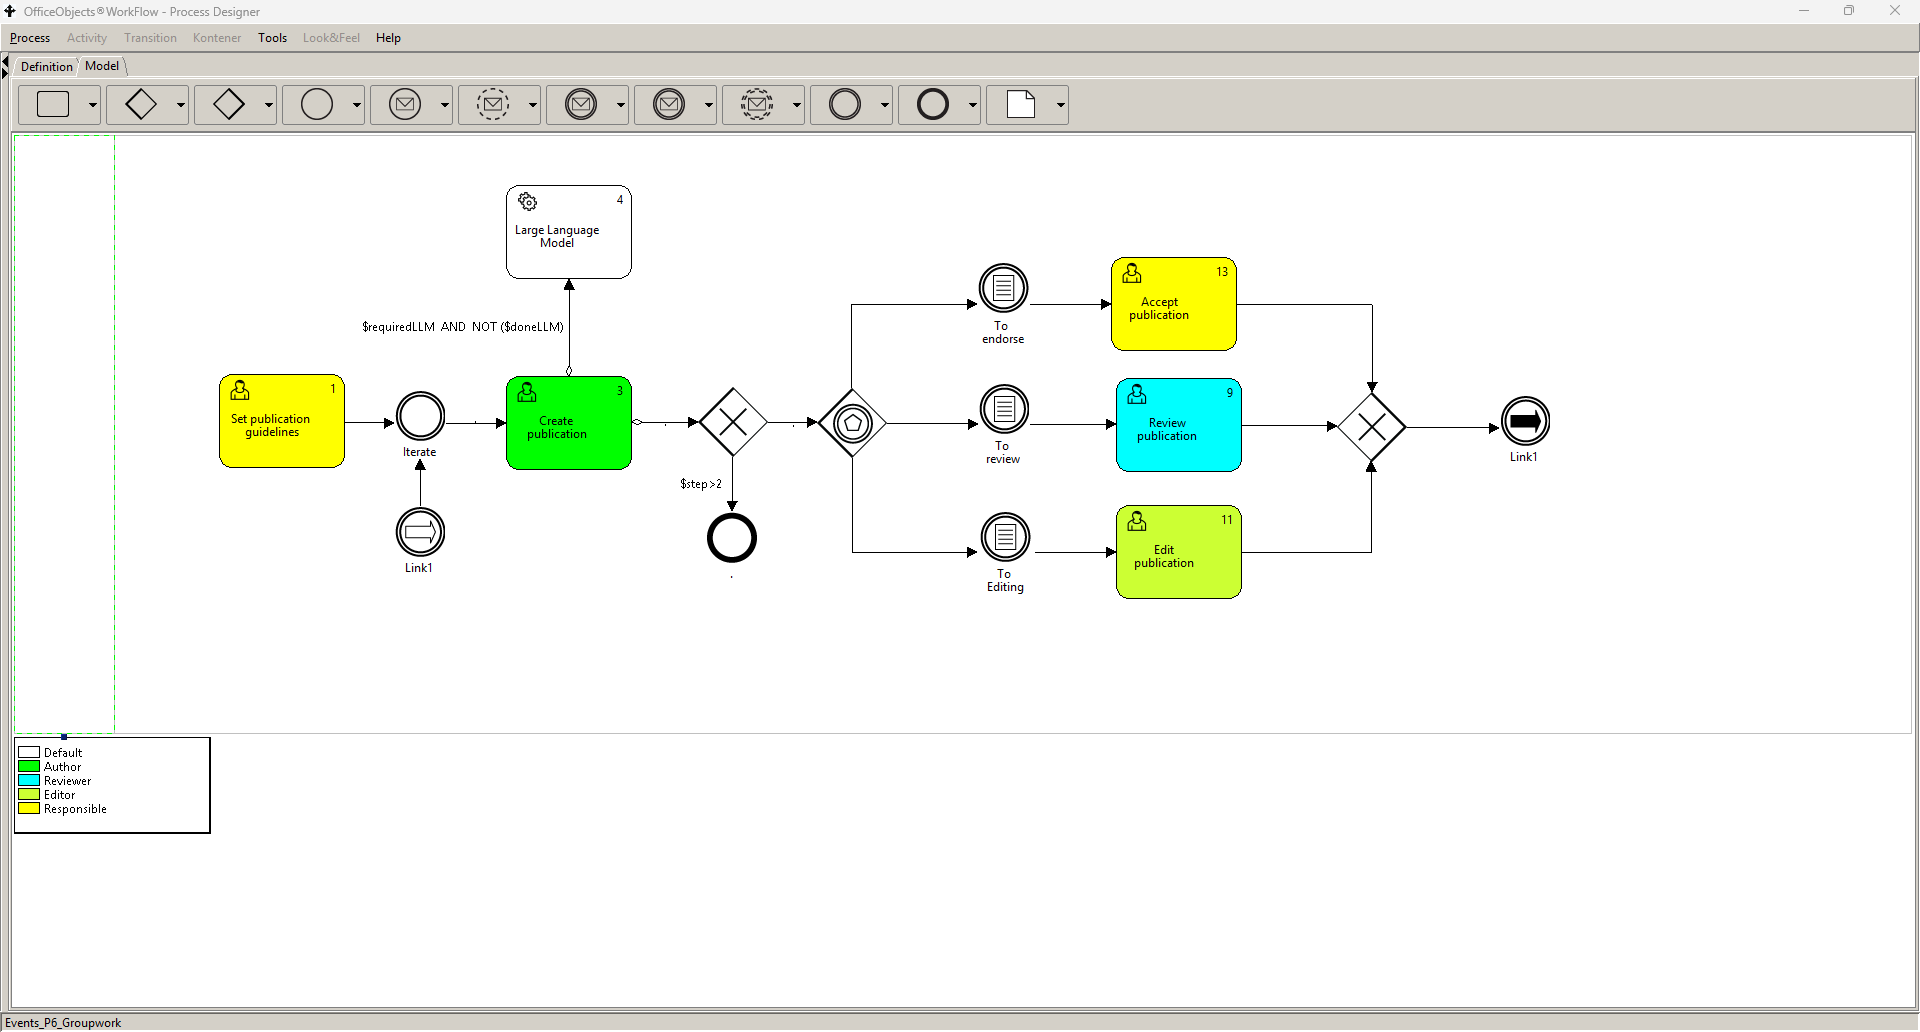Select the second diamond gateway tool

[x=229, y=104]
